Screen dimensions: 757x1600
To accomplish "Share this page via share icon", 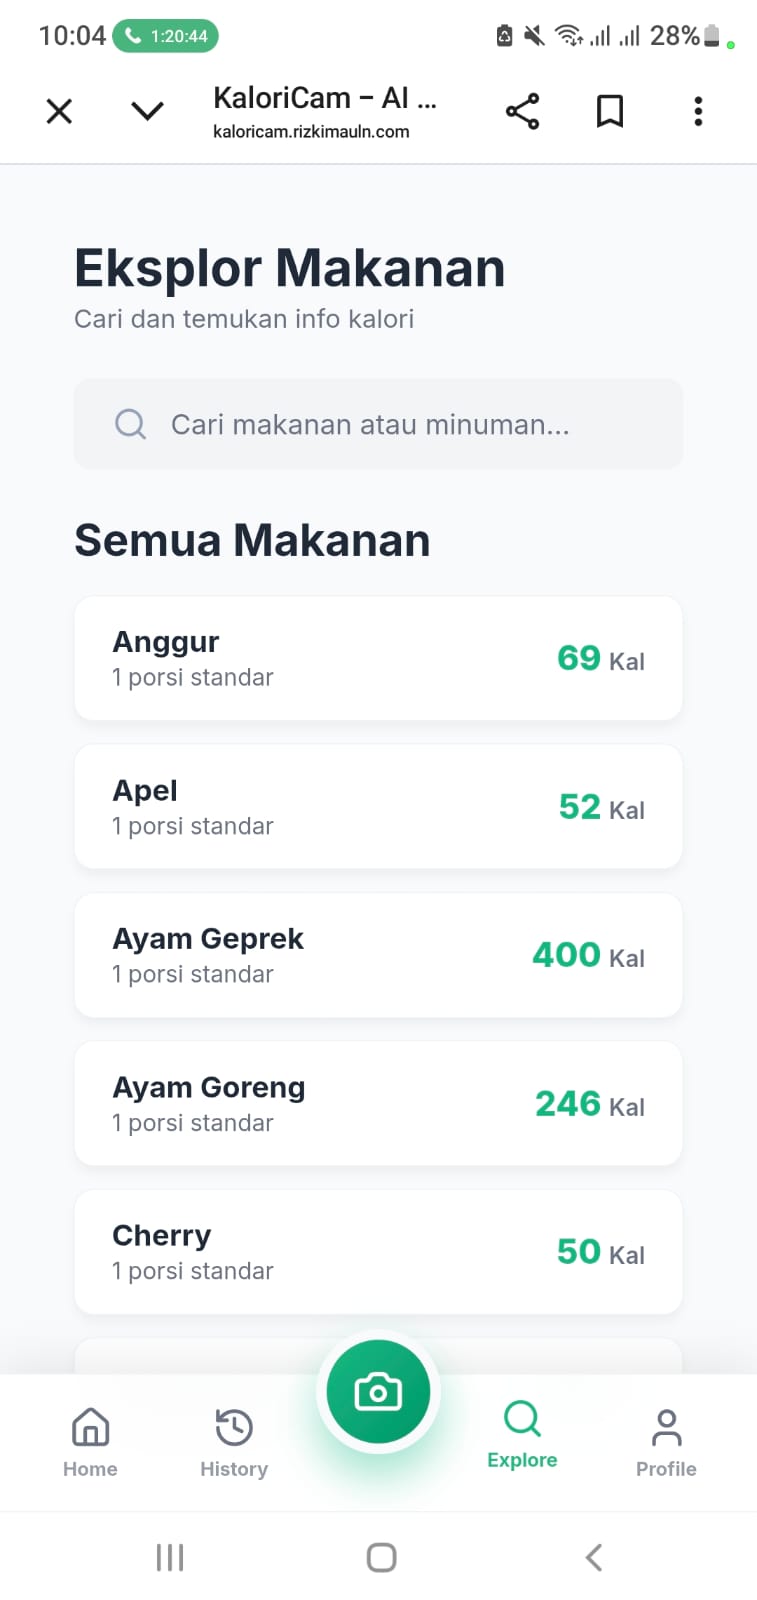I will (x=522, y=111).
